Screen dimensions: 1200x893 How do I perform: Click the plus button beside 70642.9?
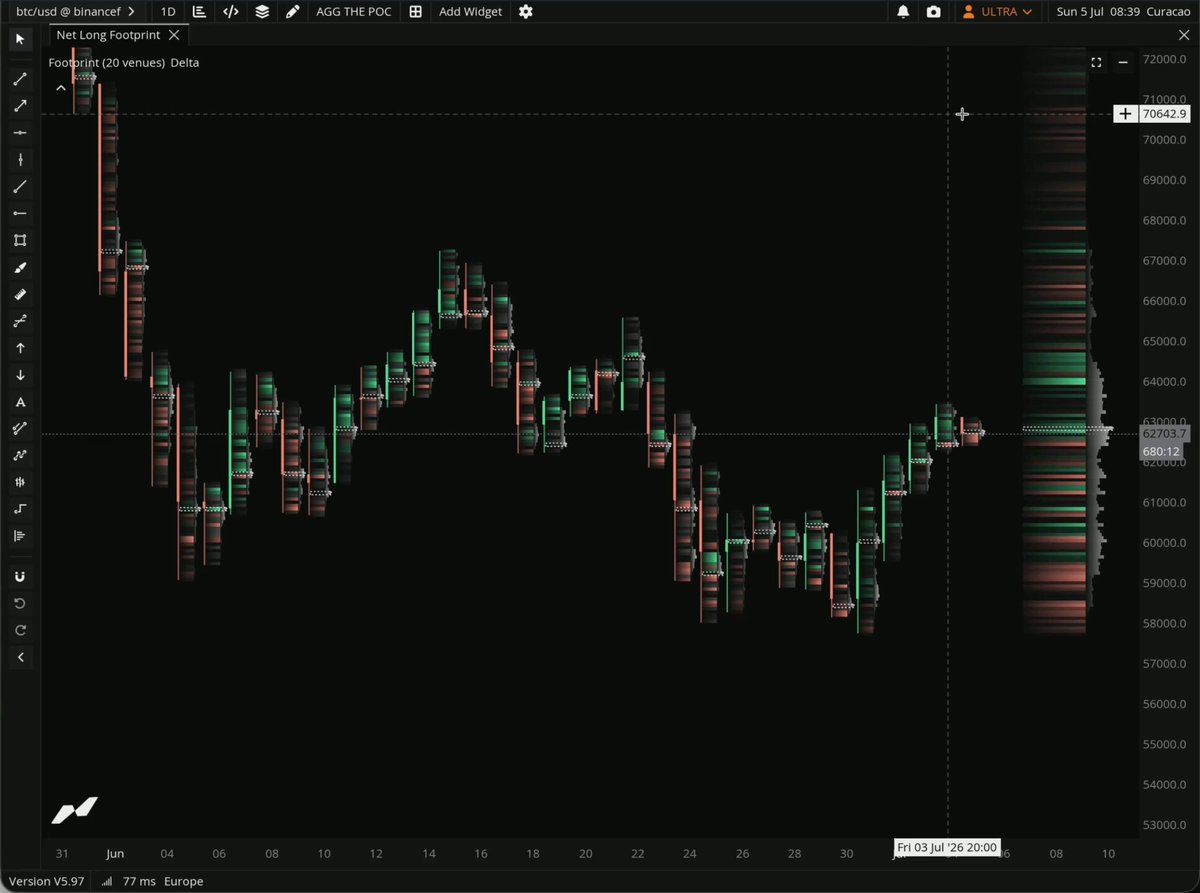coord(1126,114)
